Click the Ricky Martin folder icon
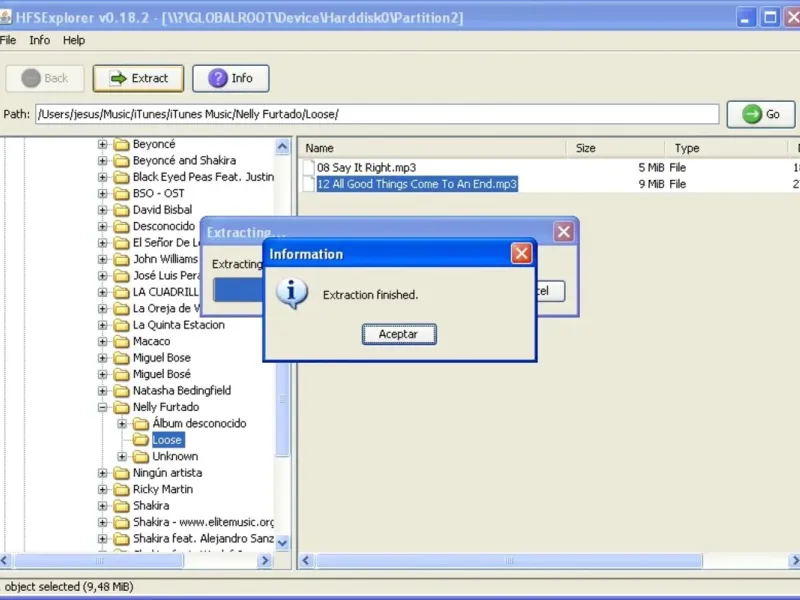 click(x=121, y=489)
